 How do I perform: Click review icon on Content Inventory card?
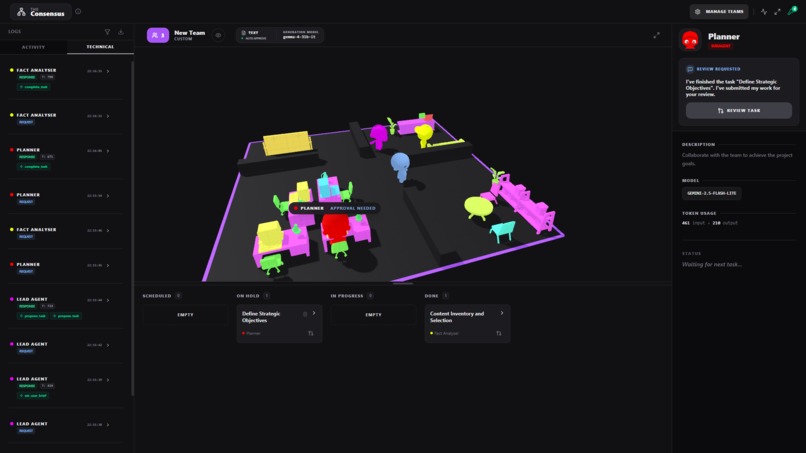click(x=499, y=333)
